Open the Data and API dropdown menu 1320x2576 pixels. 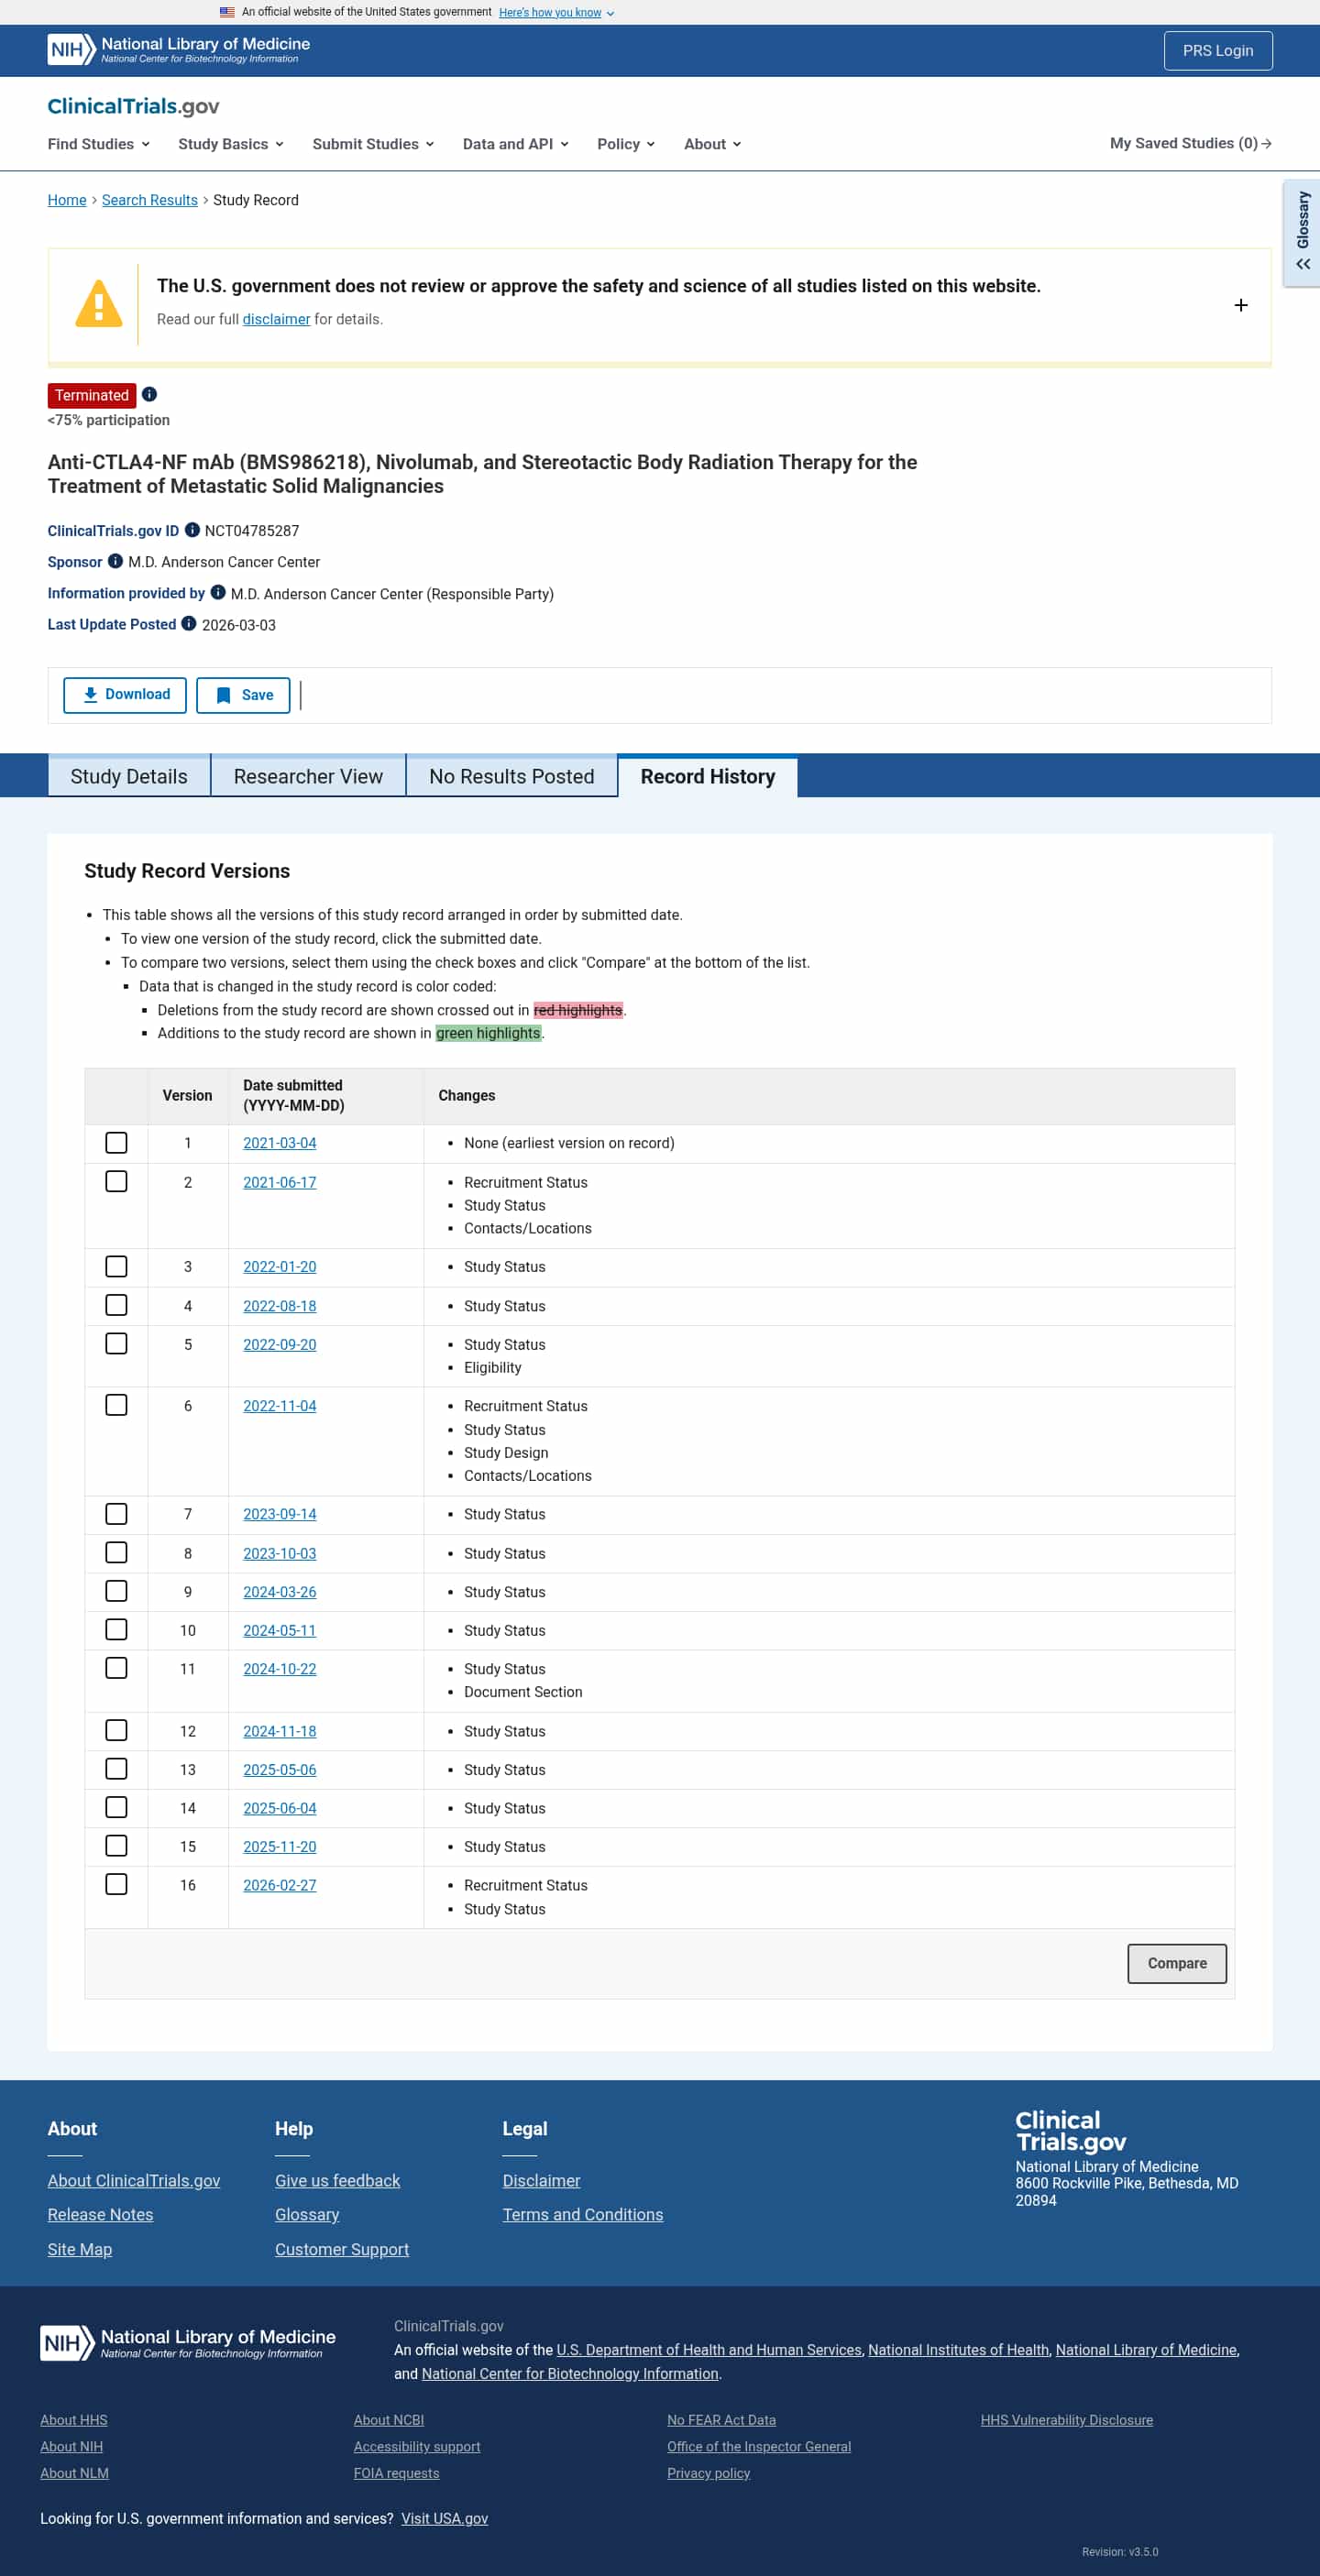[x=516, y=144]
